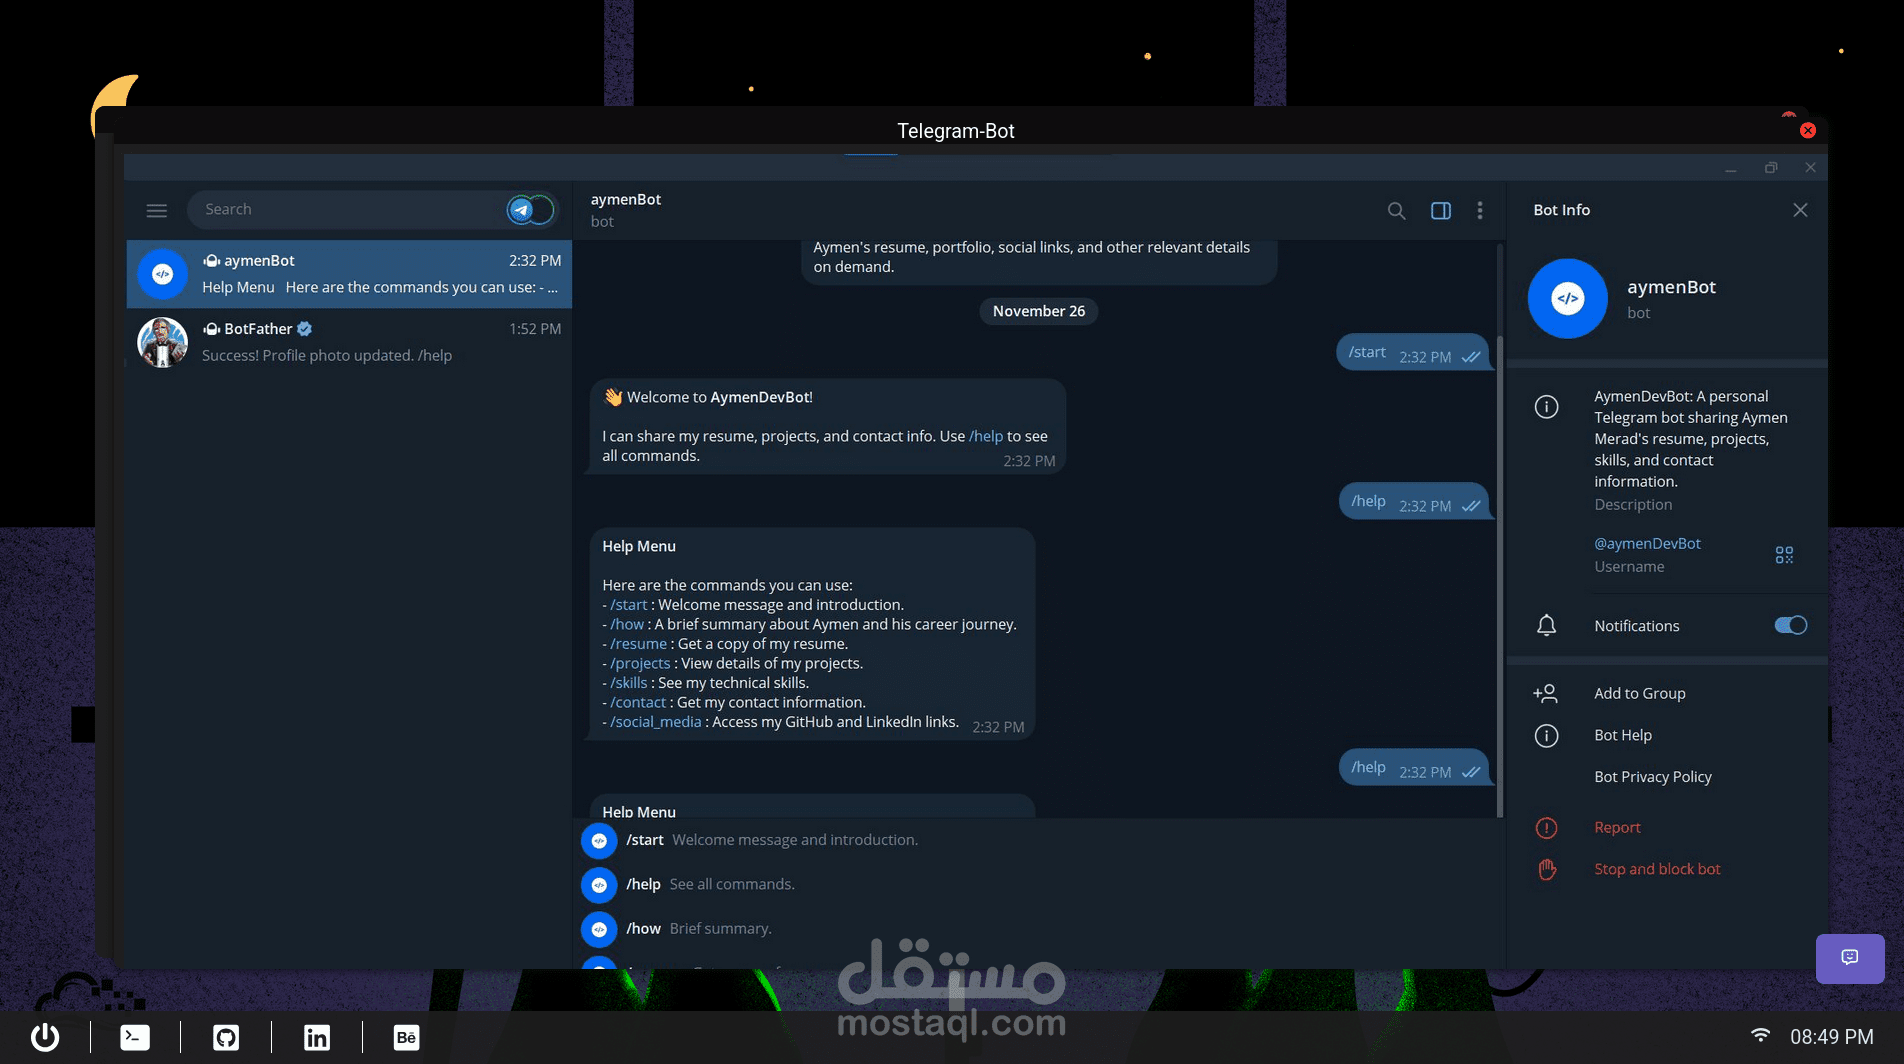Viewport: 1904px width, 1064px height.
Task: Click the aymenBot name in the chat header
Action: [x=626, y=200]
